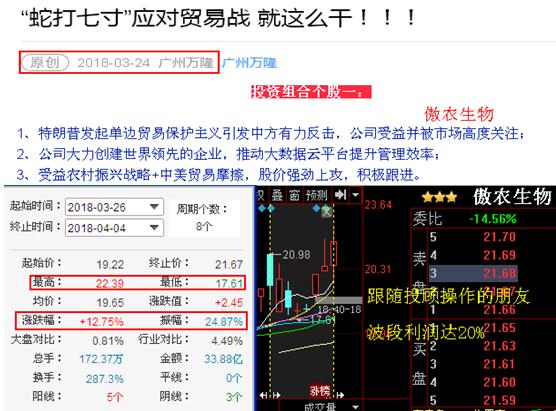Click the tall cyan candlestick near 20.98
The image size is (556, 411).
click(x=270, y=270)
